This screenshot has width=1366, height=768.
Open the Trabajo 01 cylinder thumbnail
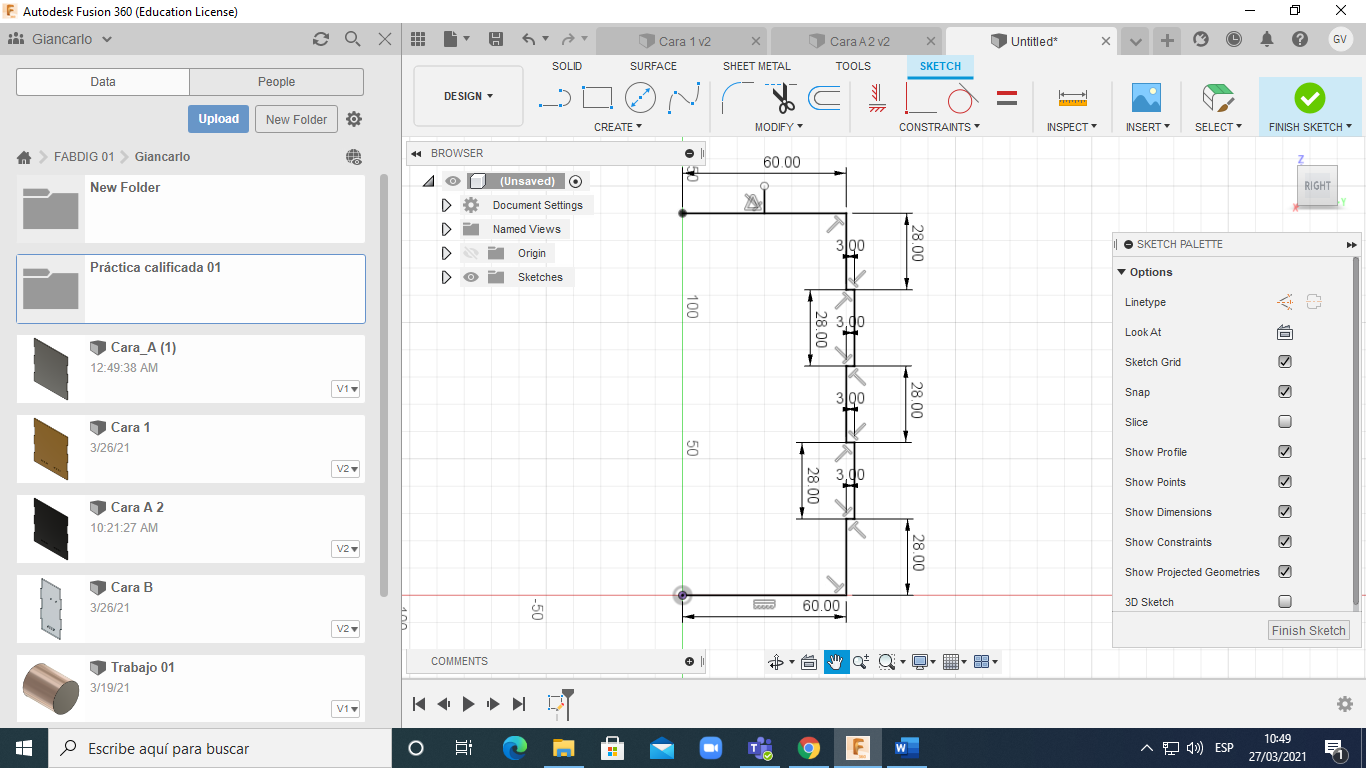click(x=50, y=688)
